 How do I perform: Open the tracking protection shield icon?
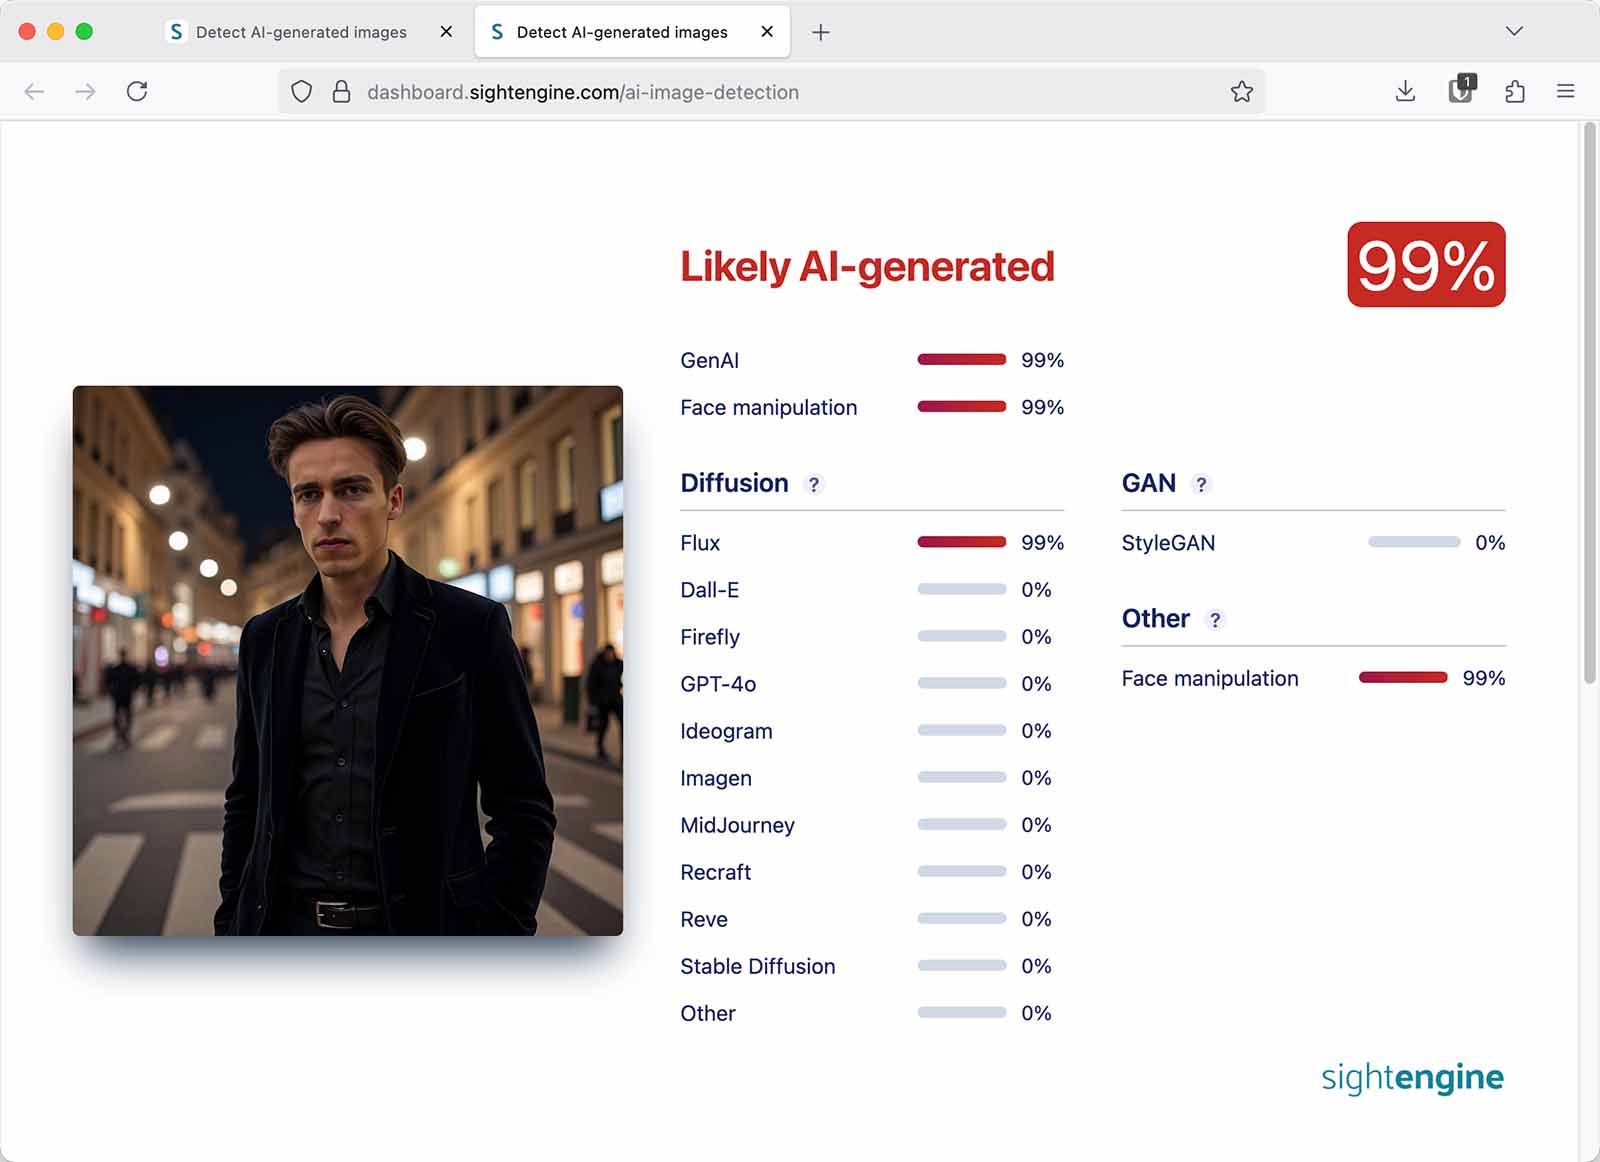[x=301, y=92]
